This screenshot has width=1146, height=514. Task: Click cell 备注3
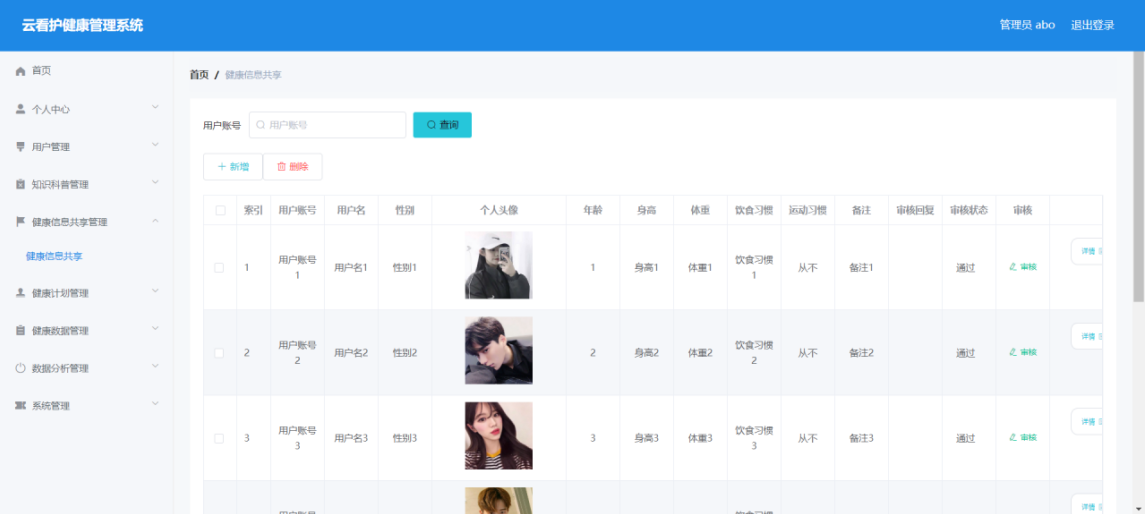(x=862, y=439)
